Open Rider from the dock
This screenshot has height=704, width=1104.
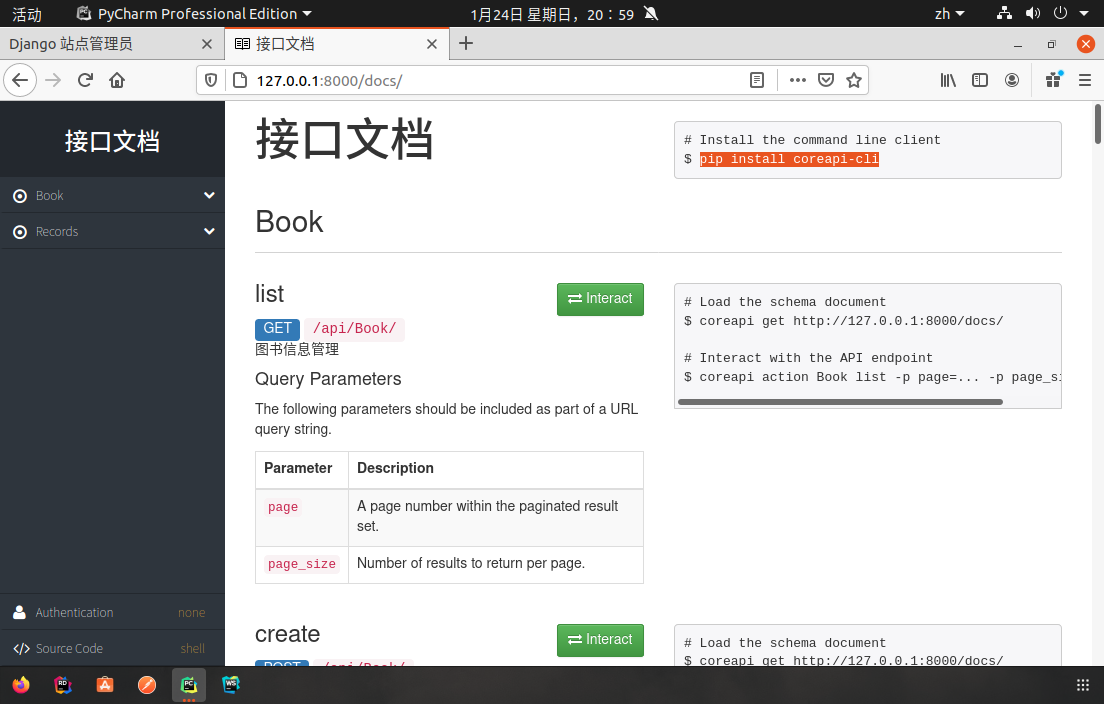pyautogui.click(x=63, y=684)
